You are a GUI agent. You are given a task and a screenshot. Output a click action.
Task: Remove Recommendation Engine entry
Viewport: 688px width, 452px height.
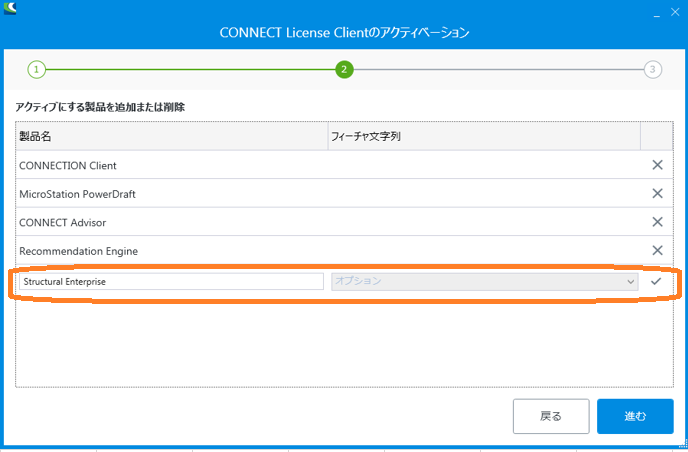[657, 251]
